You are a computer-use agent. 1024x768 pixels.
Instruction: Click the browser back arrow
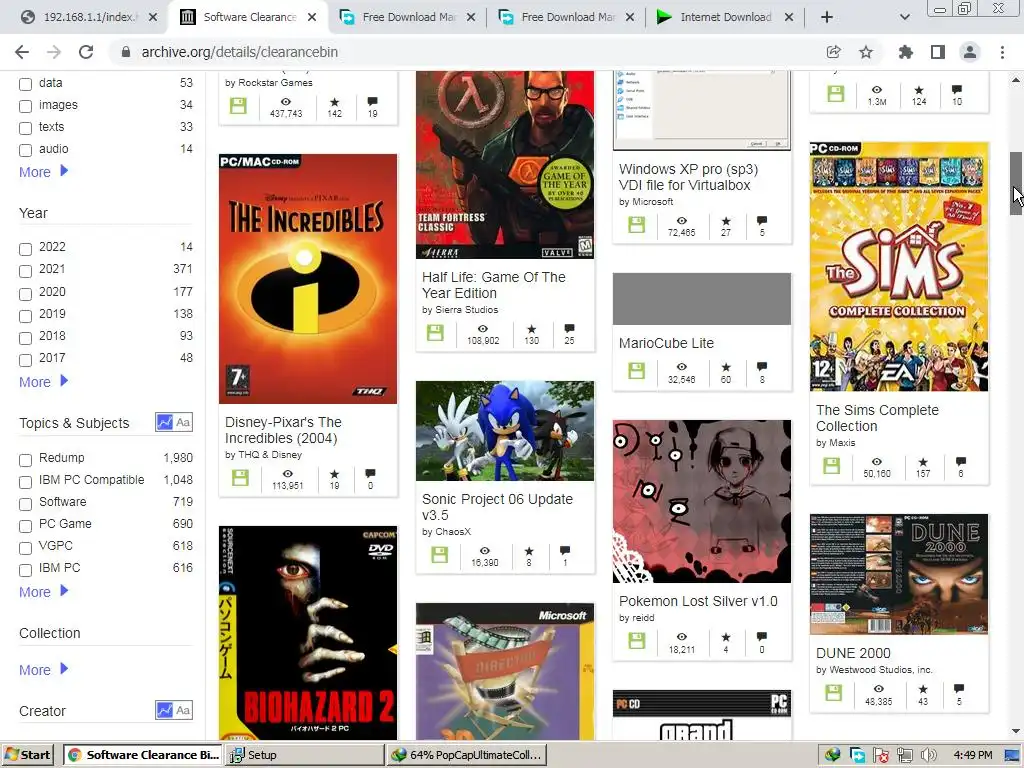tap(22, 52)
